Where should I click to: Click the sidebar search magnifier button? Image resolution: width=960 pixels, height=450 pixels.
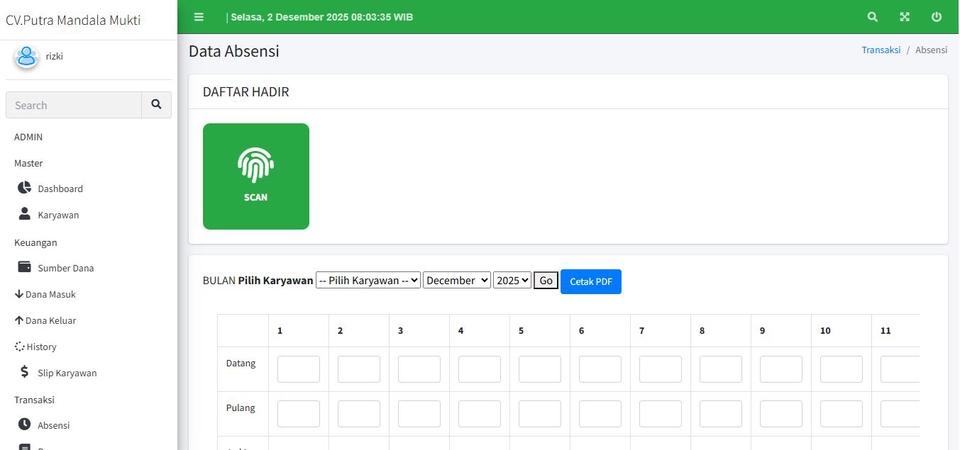[156, 105]
